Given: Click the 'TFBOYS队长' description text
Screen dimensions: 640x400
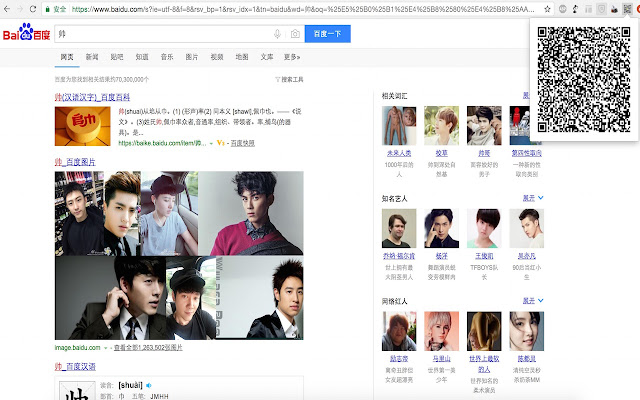Looking at the screenshot, I should pyautogui.click(x=484, y=272).
